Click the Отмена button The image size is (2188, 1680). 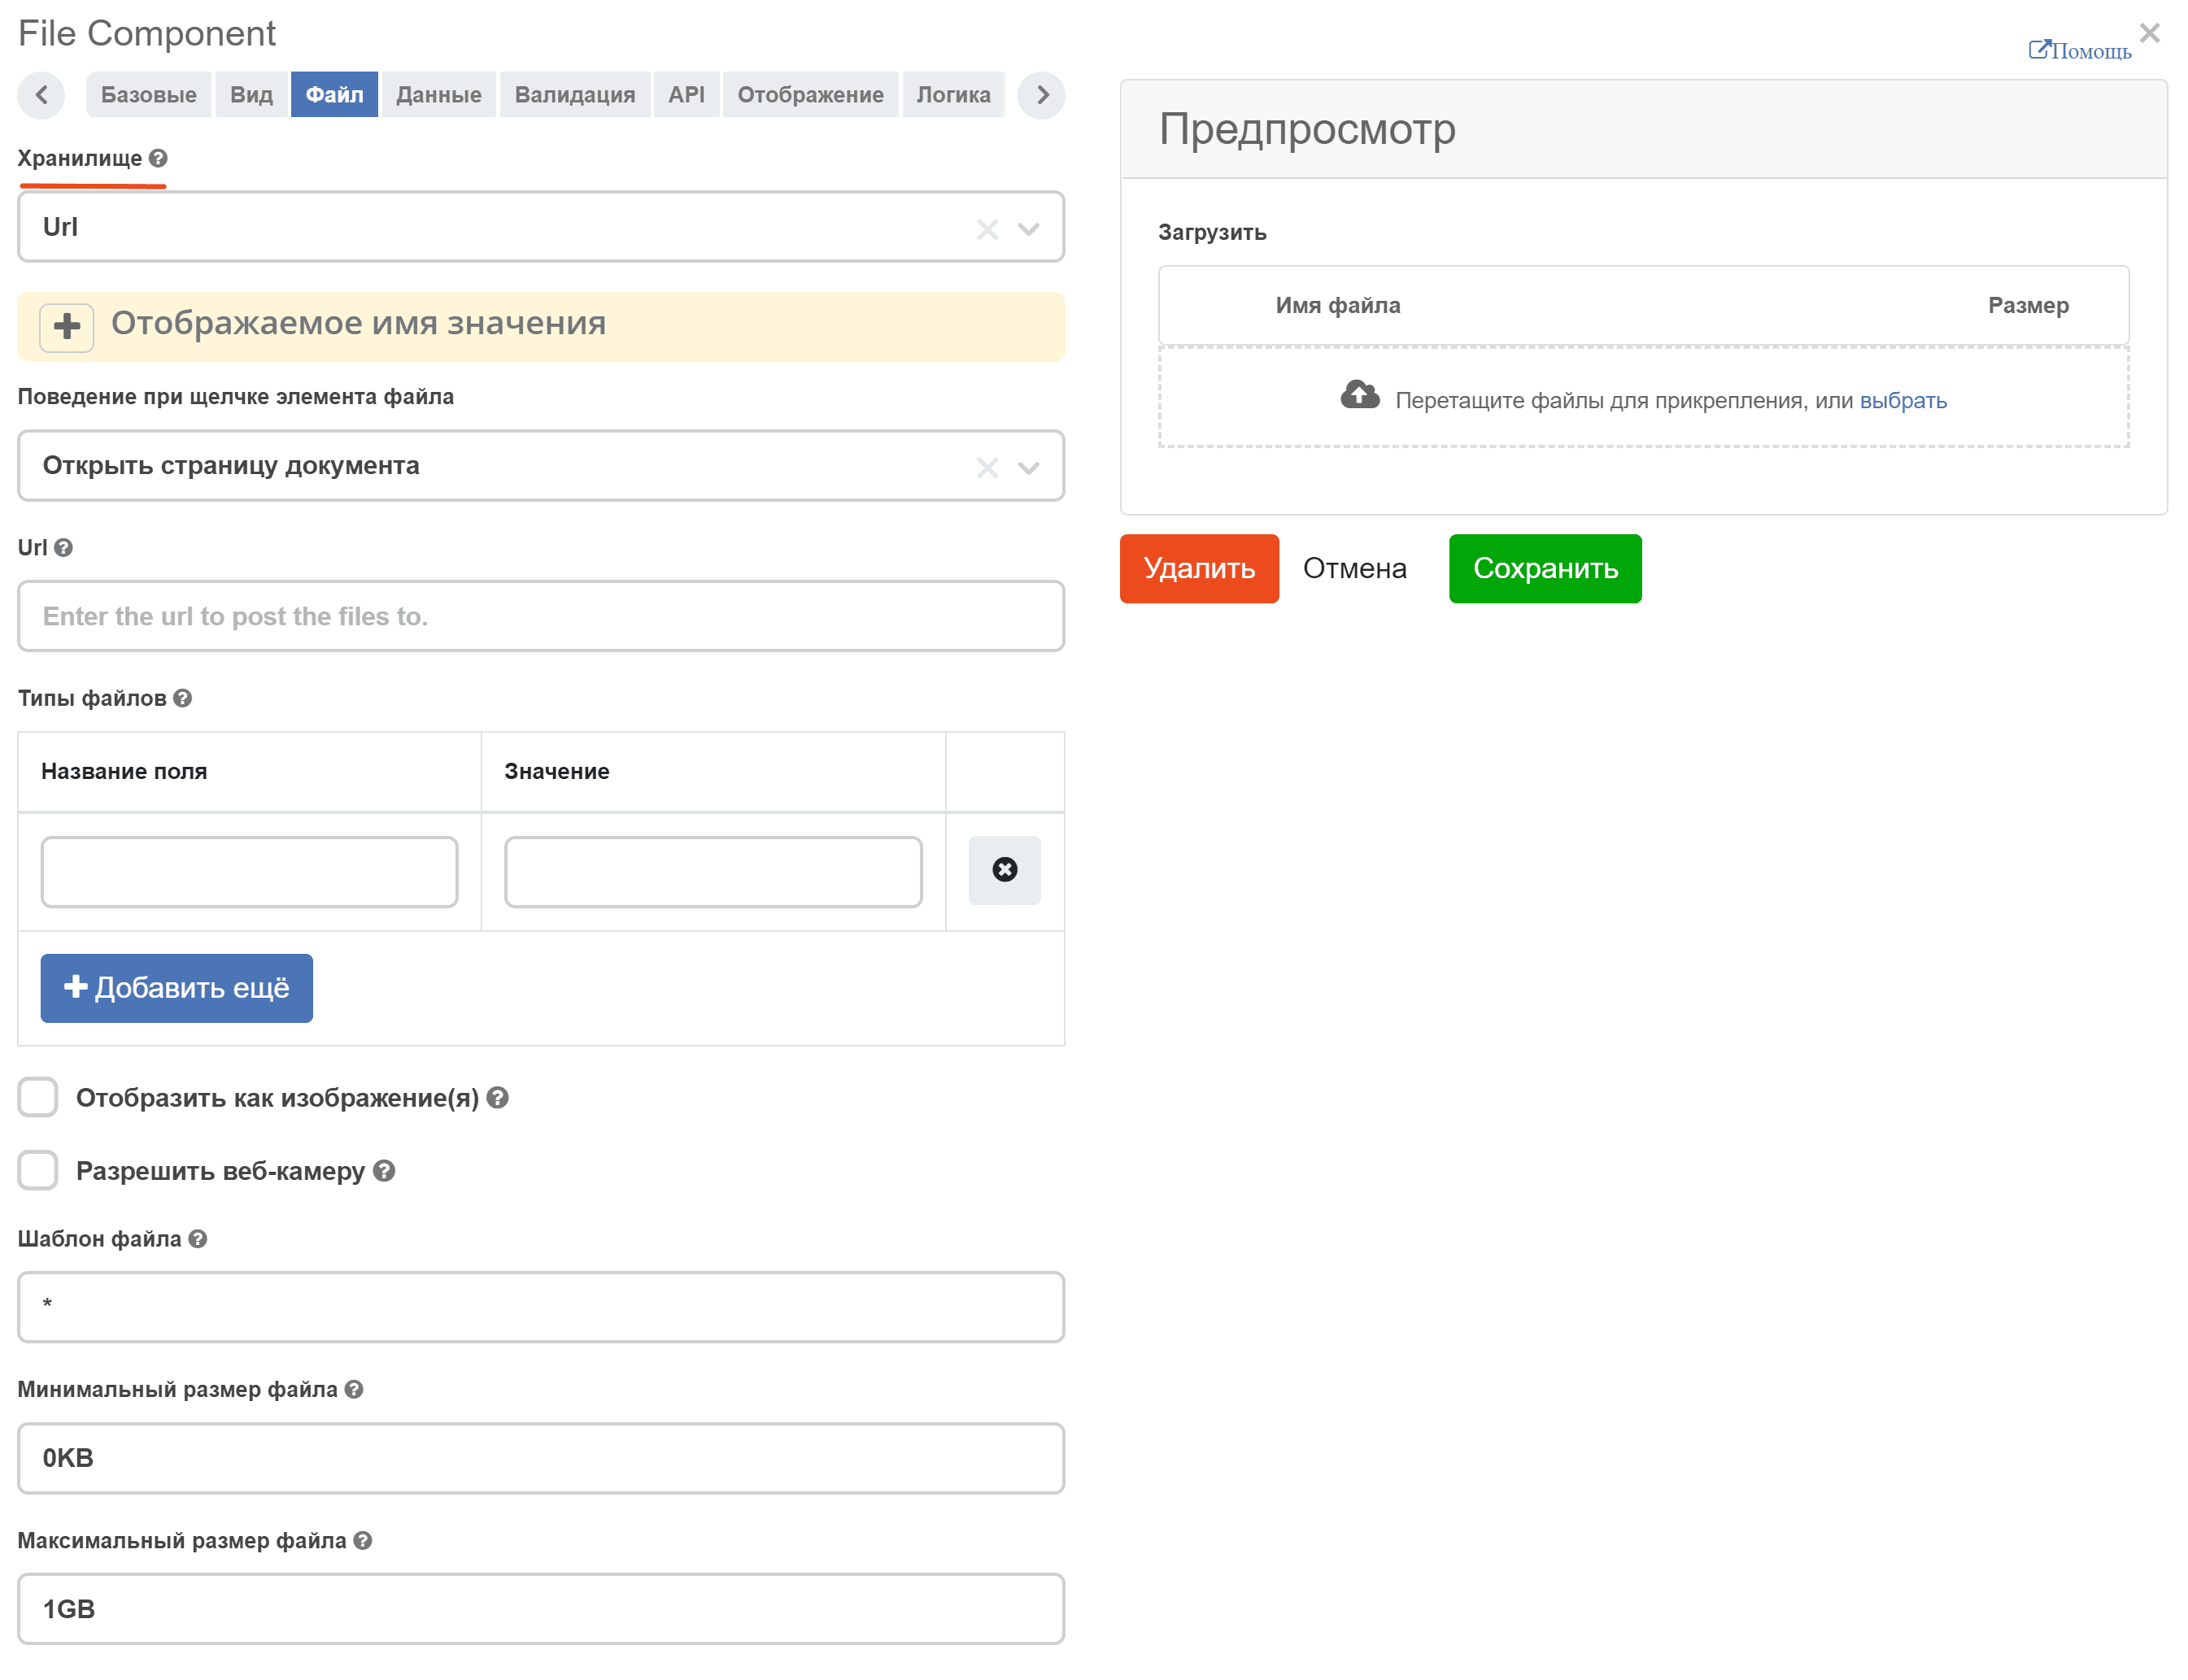click(1354, 569)
